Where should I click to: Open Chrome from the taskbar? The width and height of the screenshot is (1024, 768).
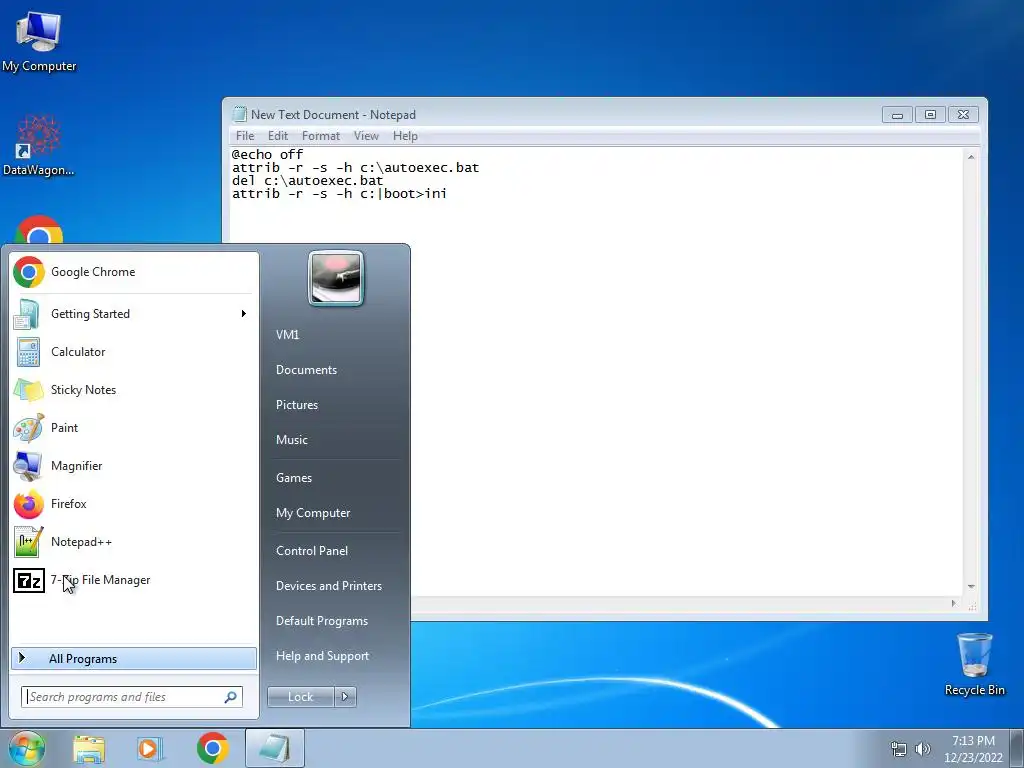pyautogui.click(x=213, y=748)
